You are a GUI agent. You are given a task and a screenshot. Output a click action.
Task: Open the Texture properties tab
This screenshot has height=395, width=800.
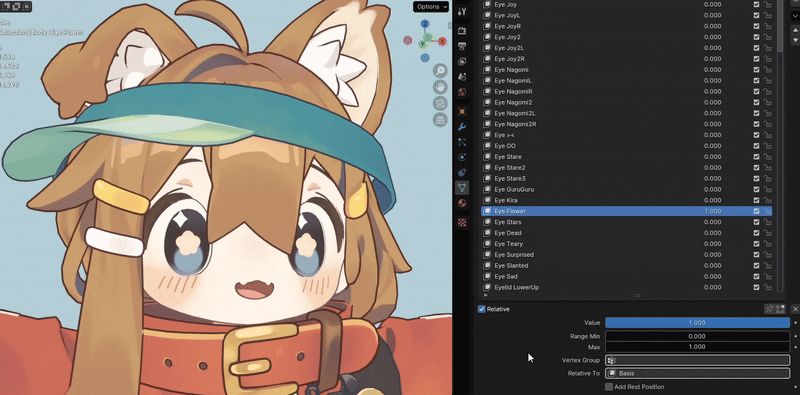click(462, 223)
